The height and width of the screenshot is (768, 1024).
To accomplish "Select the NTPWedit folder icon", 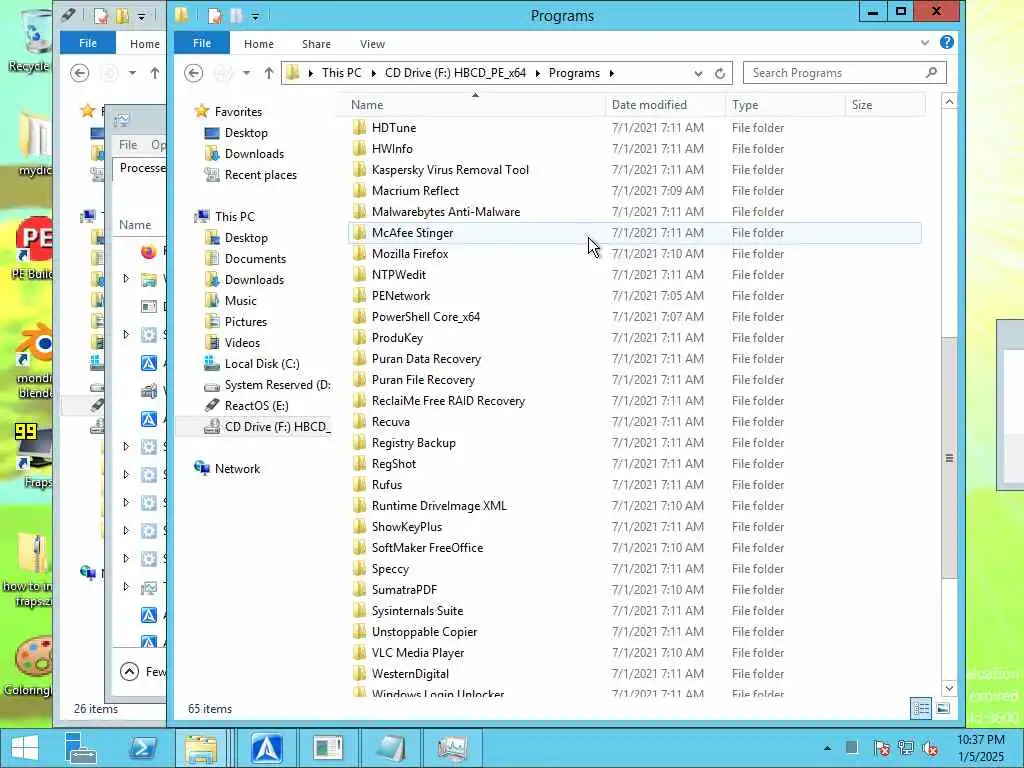I will tap(359, 274).
